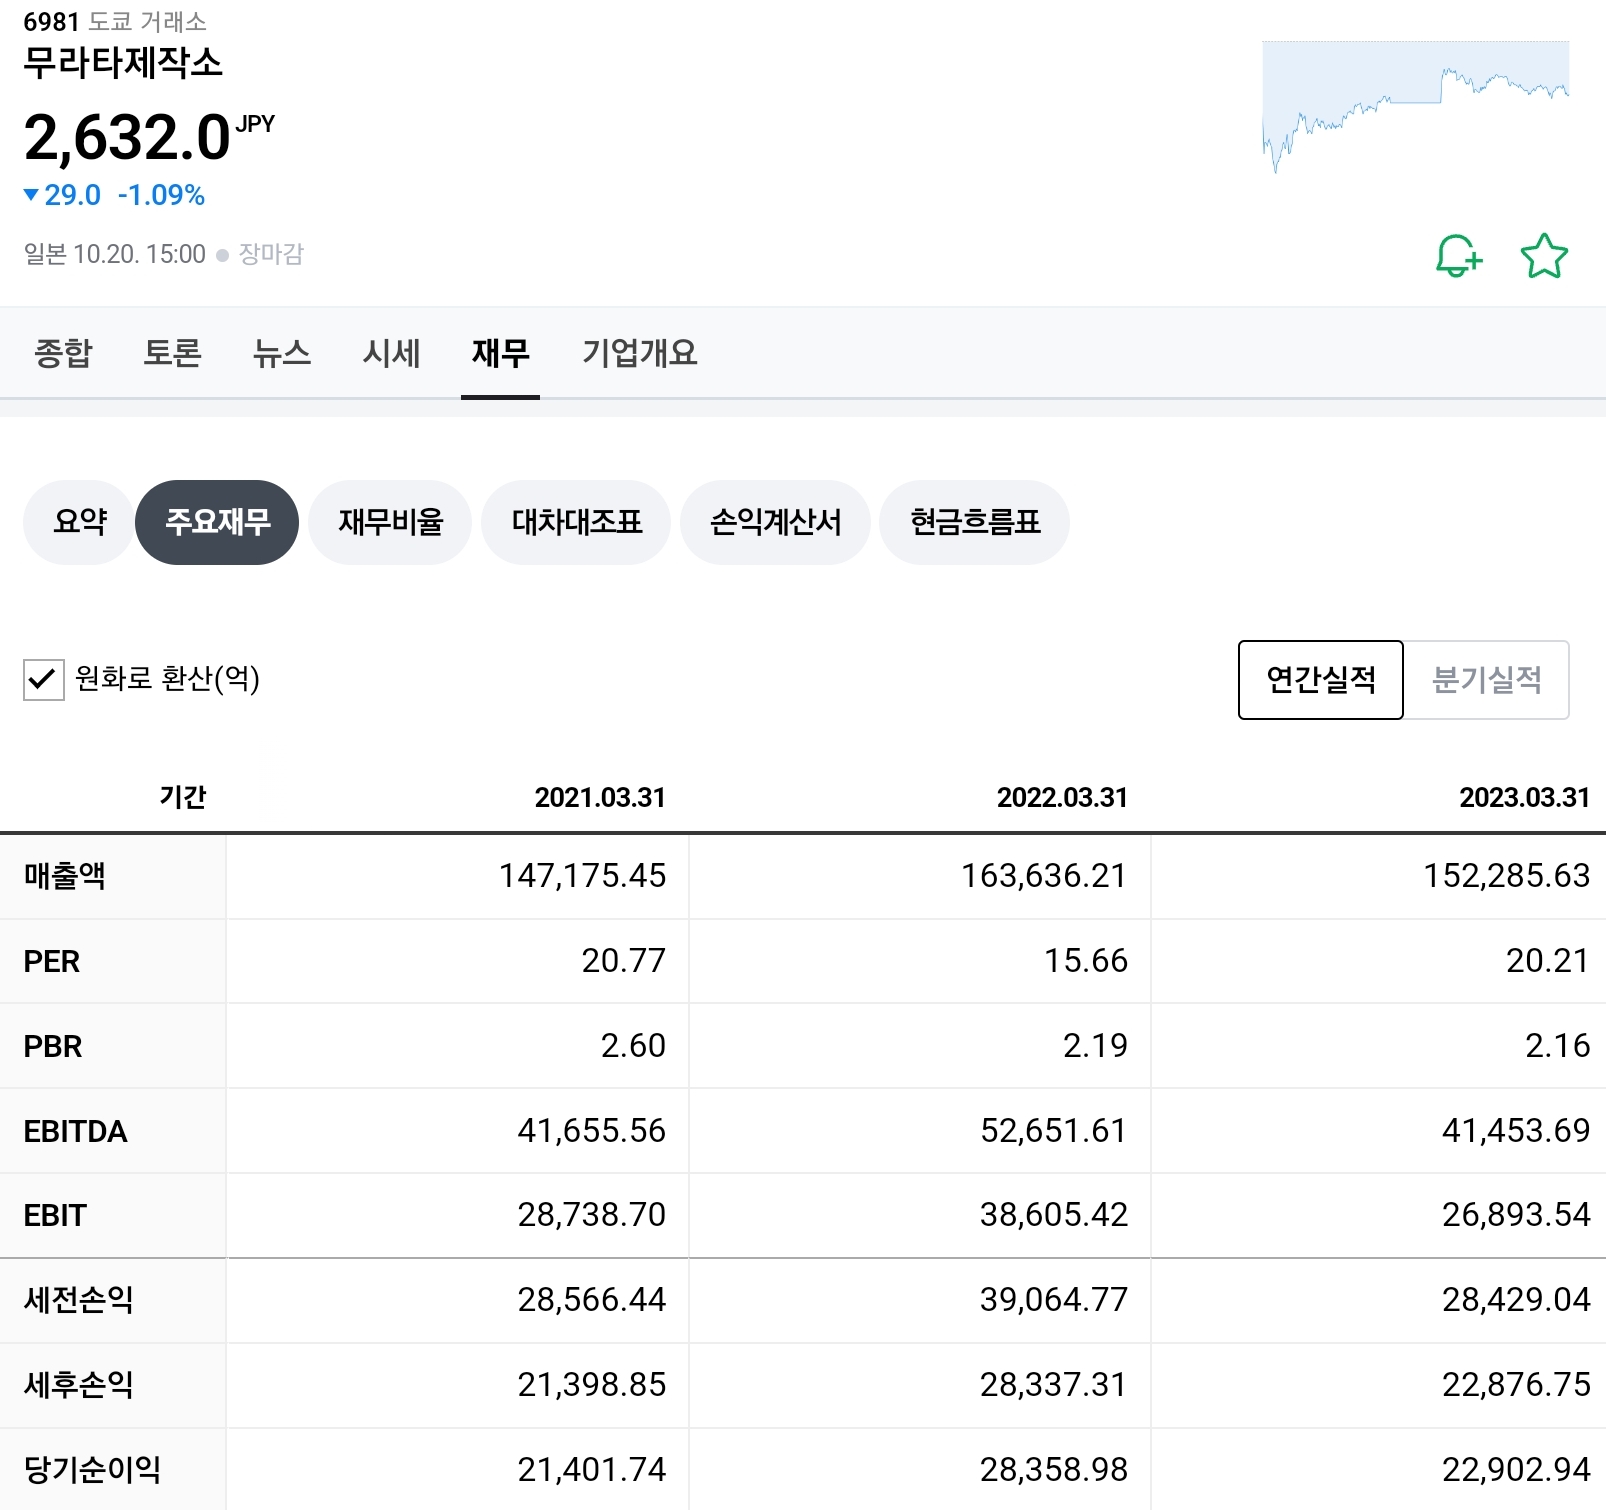
Task: Click the 2023.03.31 column header
Action: coord(1524,797)
